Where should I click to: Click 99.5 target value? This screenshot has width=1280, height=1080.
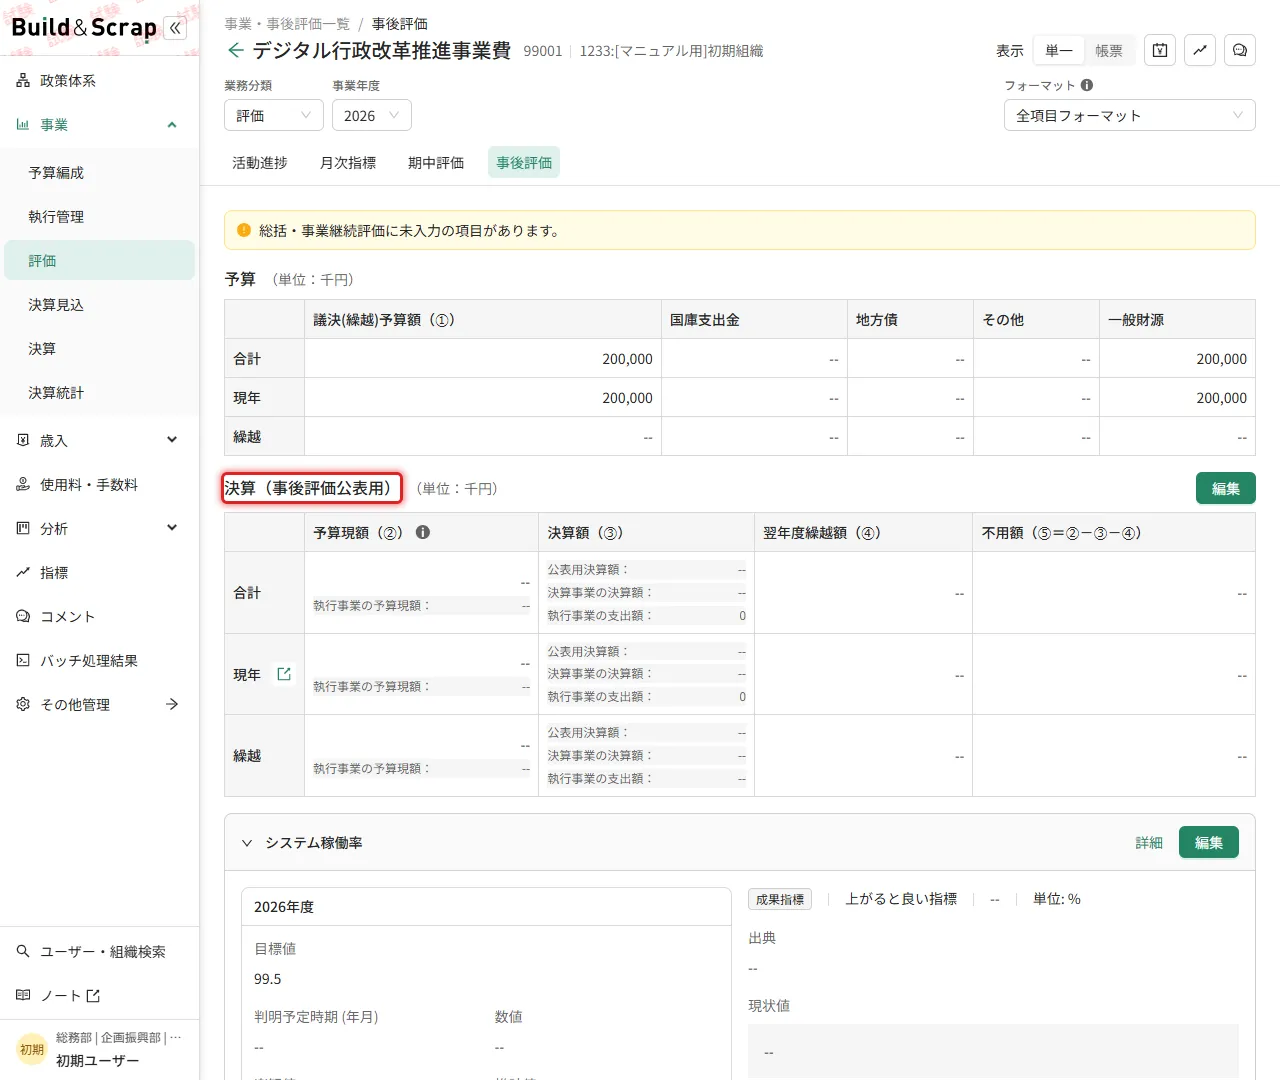tap(268, 979)
